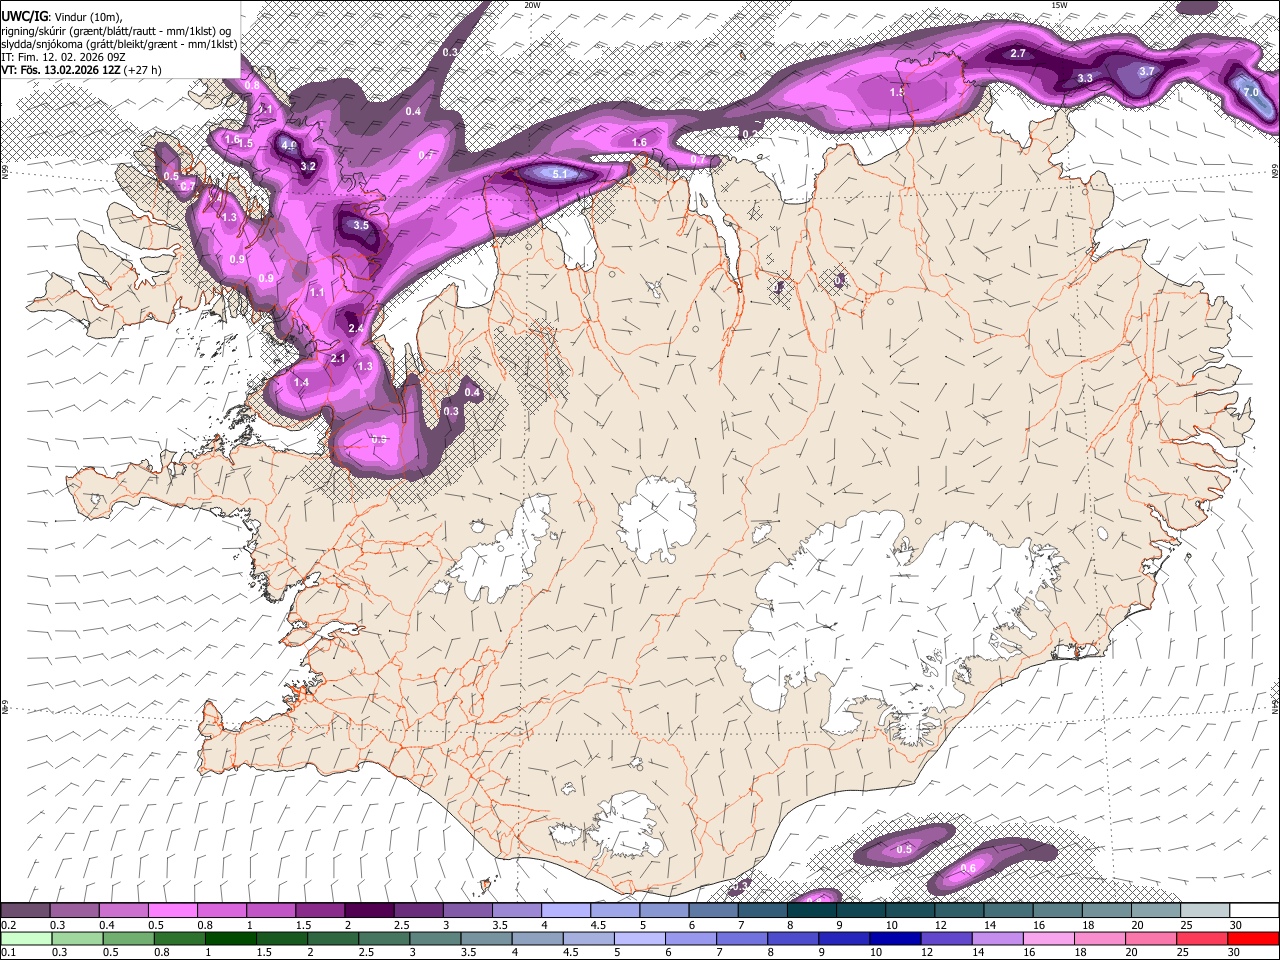Image resolution: width=1280 pixels, height=960 pixels.
Task: Click the pale mint 0.1–0.3 swatch in lower legend
Action: tap(25, 938)
